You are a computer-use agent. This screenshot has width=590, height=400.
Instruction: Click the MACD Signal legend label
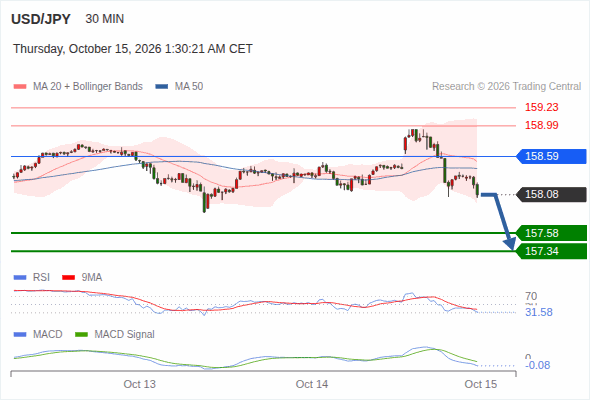point(124,335)
